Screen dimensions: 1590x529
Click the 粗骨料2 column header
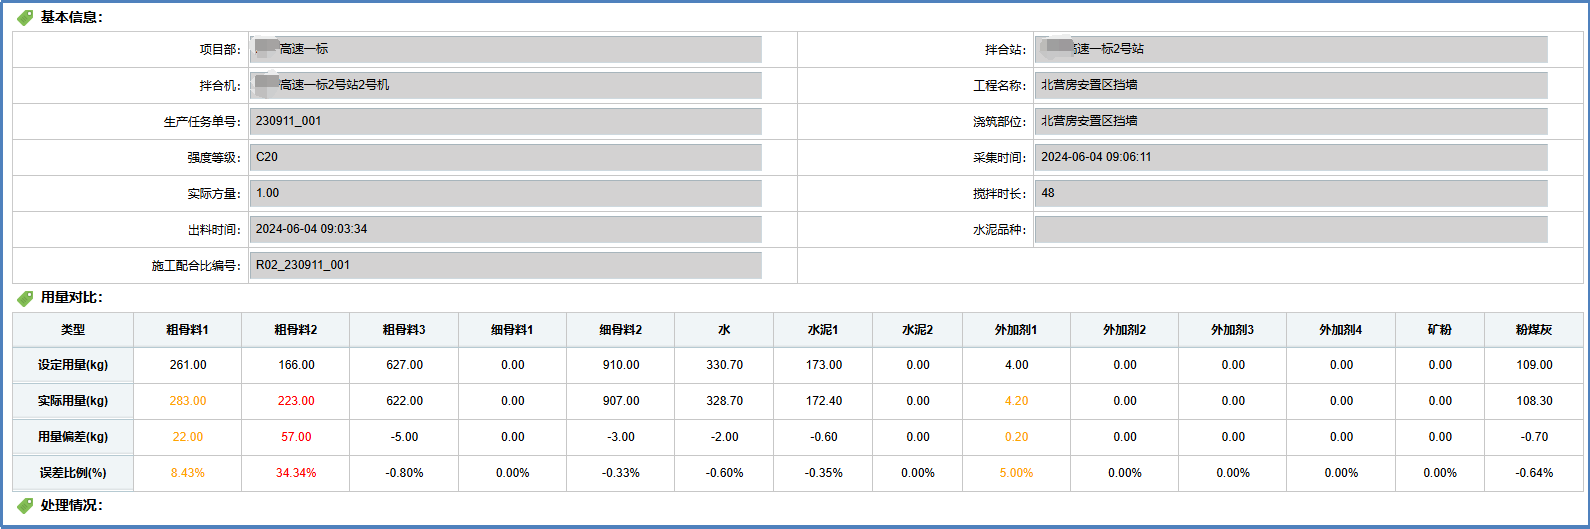(x=296, y=330)
